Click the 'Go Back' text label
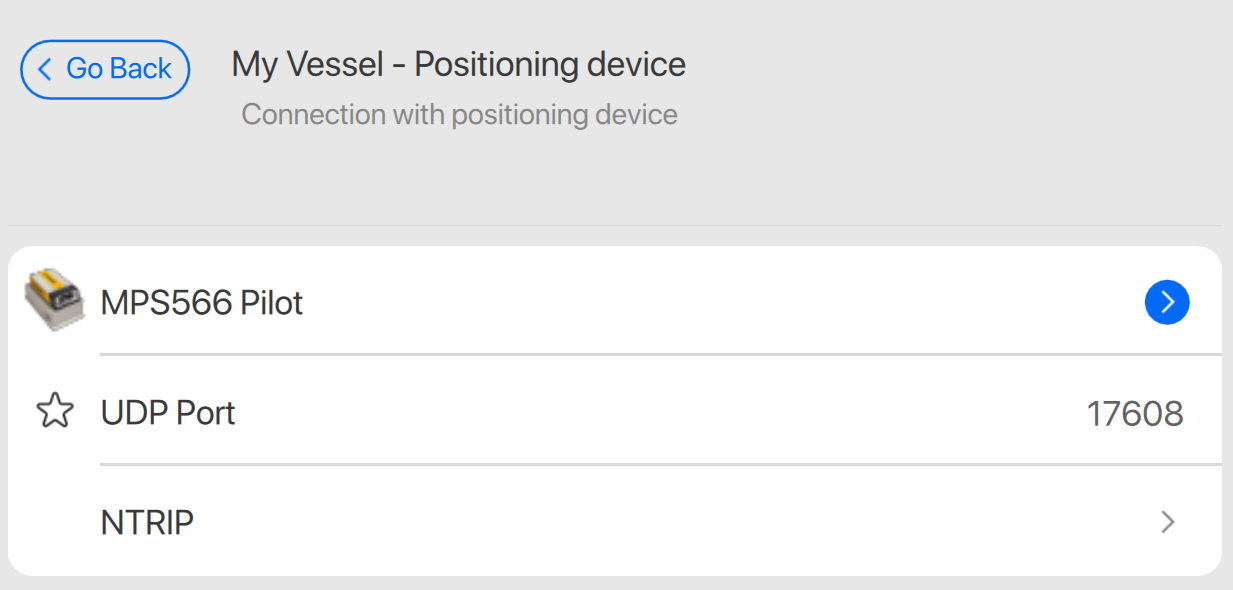This screenshot has height=590, width=1233. (119, 69)
